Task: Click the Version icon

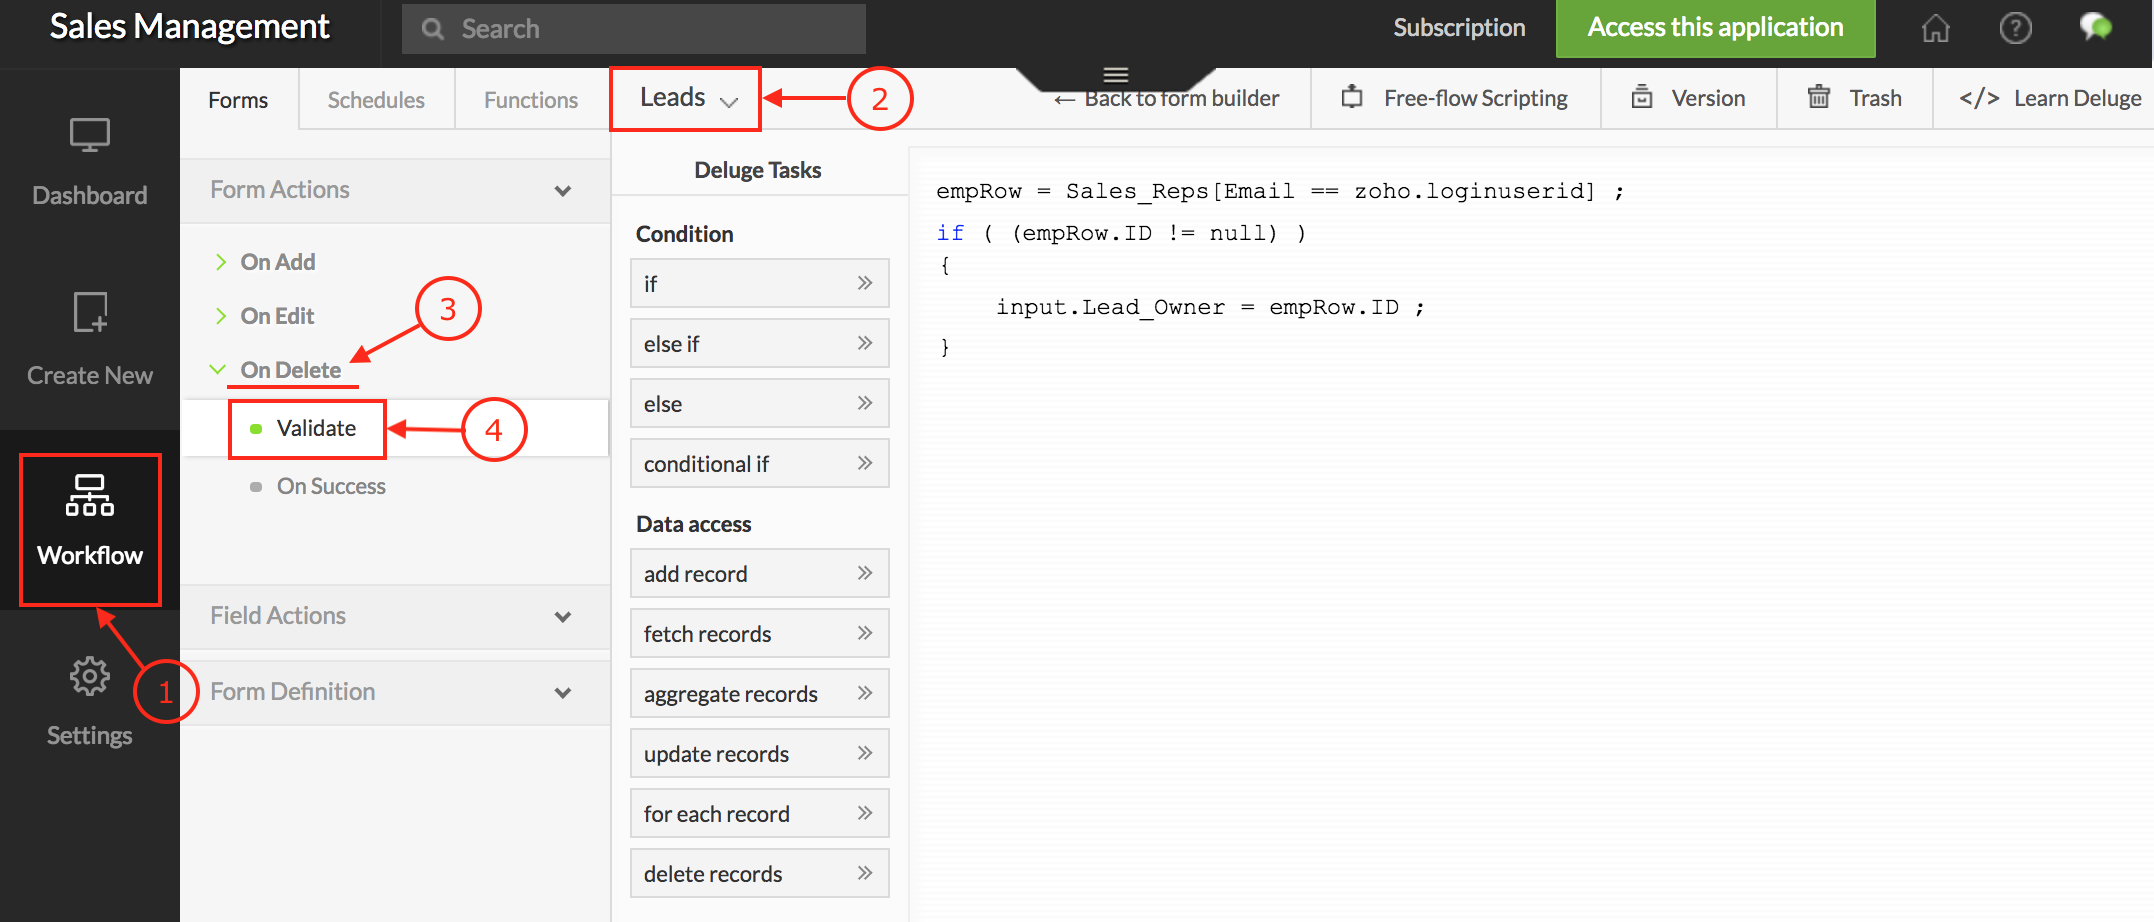Action: [x=1642, y=97]
